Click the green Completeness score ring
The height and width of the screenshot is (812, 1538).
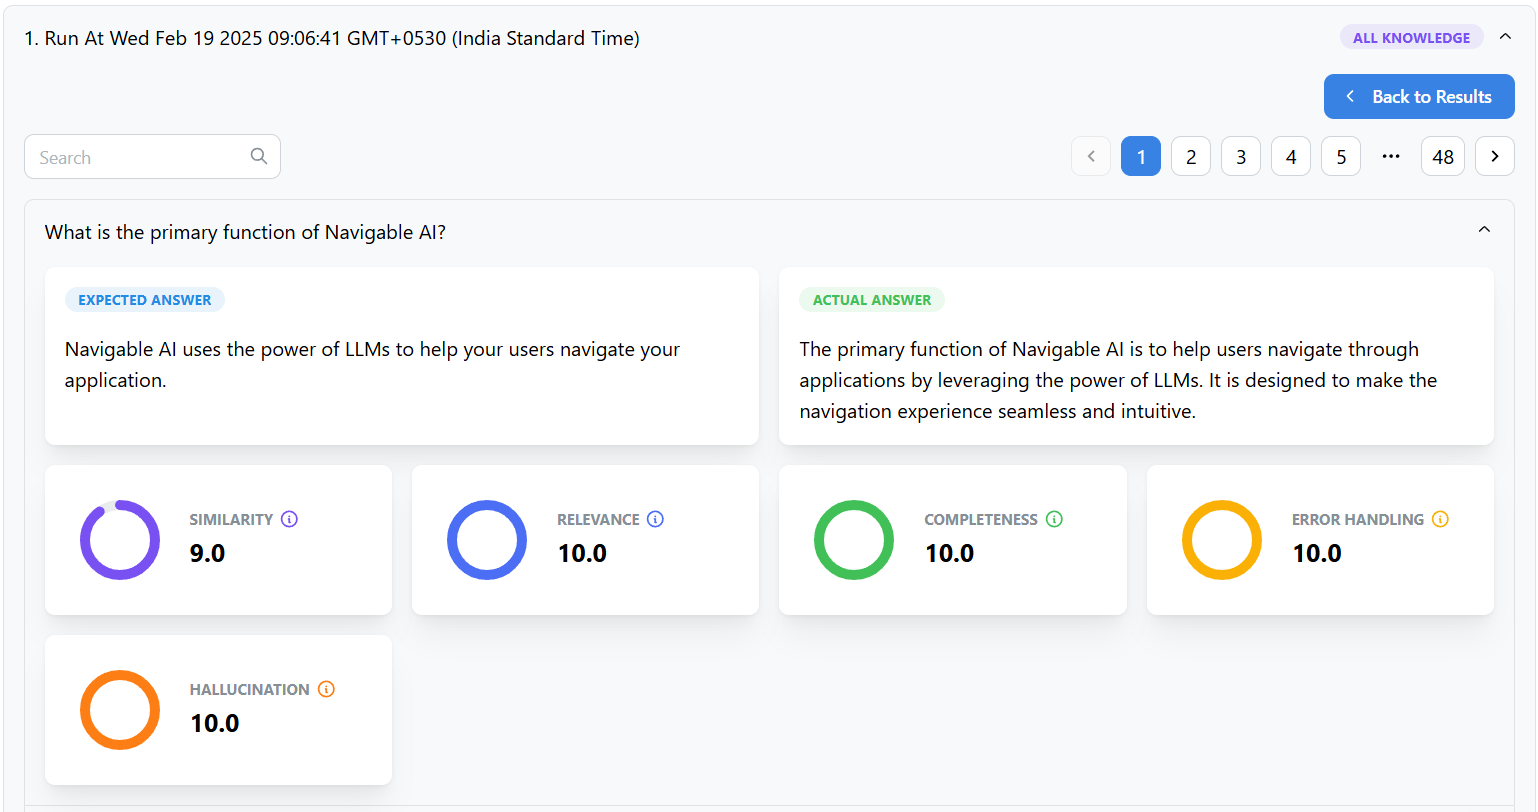pos(854,540)
